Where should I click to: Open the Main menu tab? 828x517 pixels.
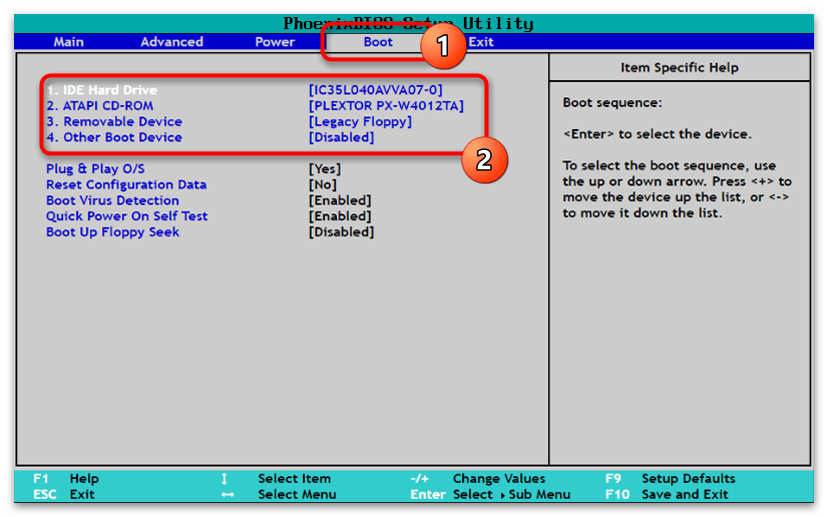68,42
